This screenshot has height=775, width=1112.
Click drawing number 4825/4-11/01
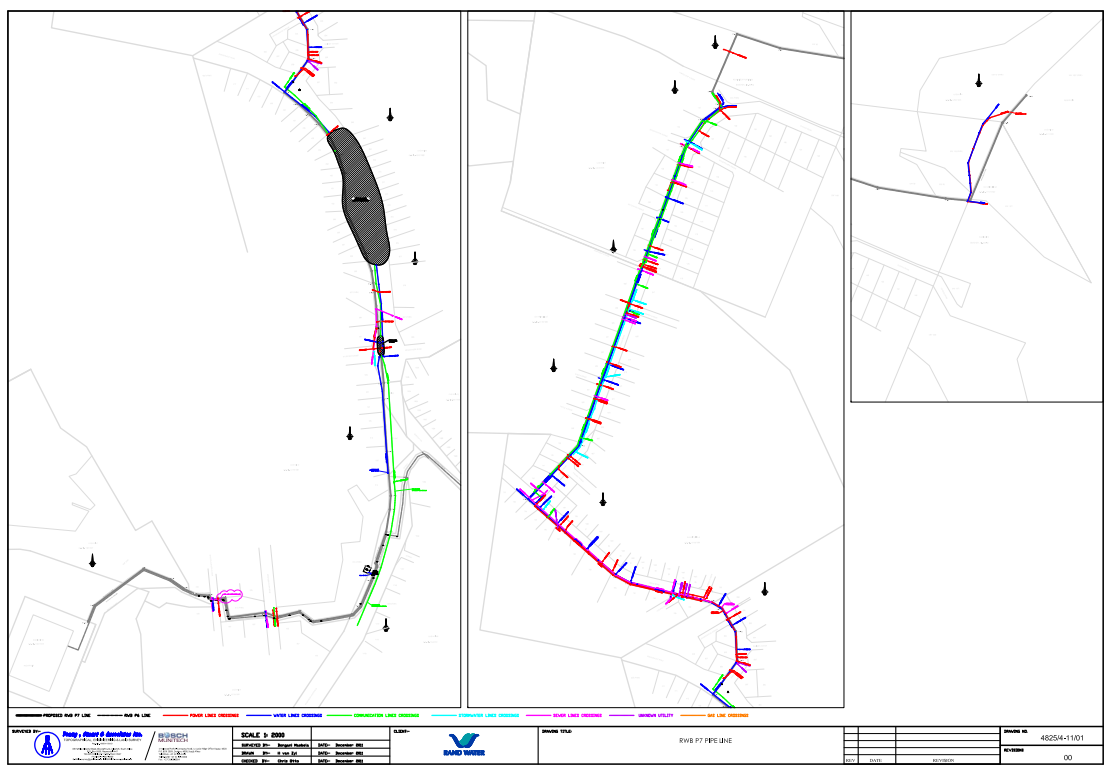1067,738
